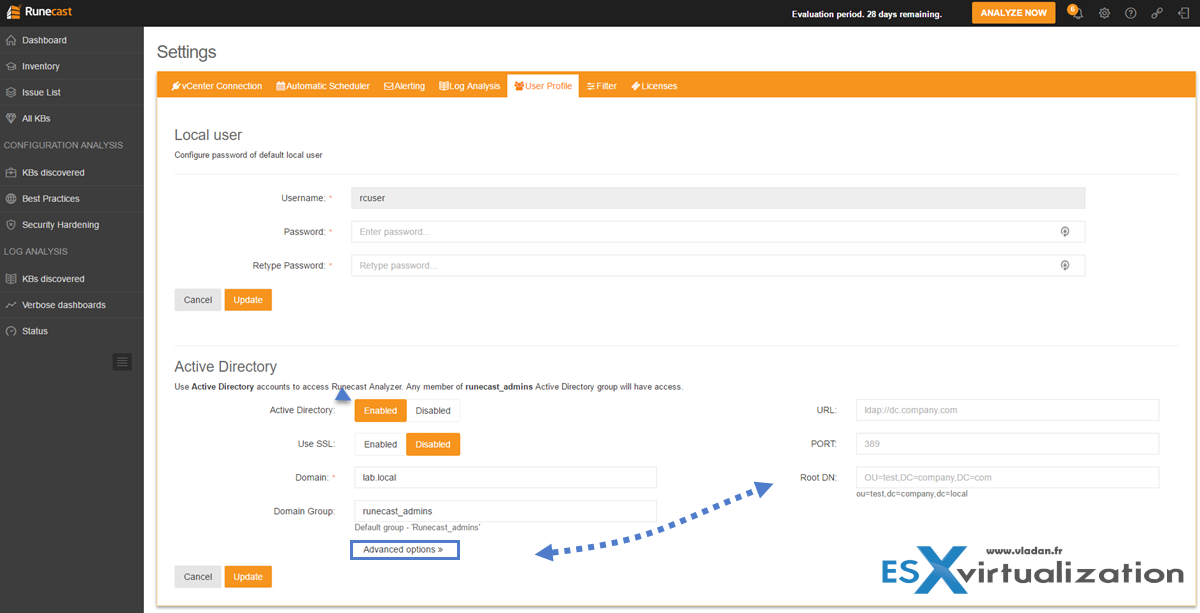Image resolution: width=1200 pixels, height=613 pixels.
Task: Click the Runecast logo
Action: [x=39, y=12]
